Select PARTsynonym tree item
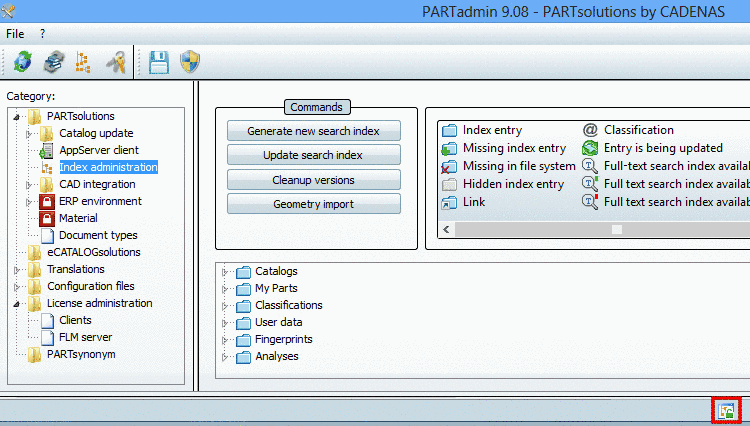Viewport: 750px width, 426px height. point(81,354)
